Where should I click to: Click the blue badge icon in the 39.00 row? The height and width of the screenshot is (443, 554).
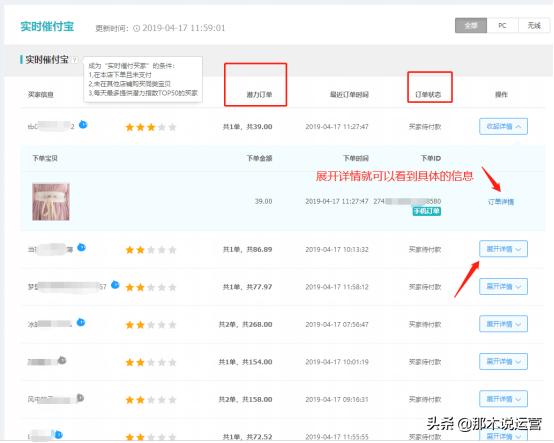coord(83,124)
